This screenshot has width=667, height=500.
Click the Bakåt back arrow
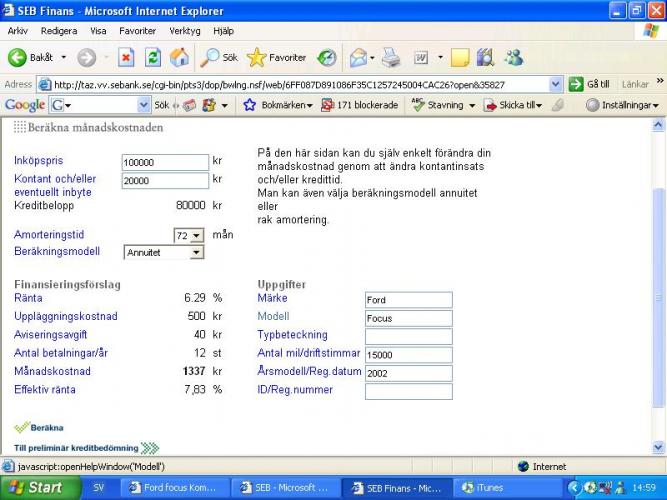click(30, 58)
